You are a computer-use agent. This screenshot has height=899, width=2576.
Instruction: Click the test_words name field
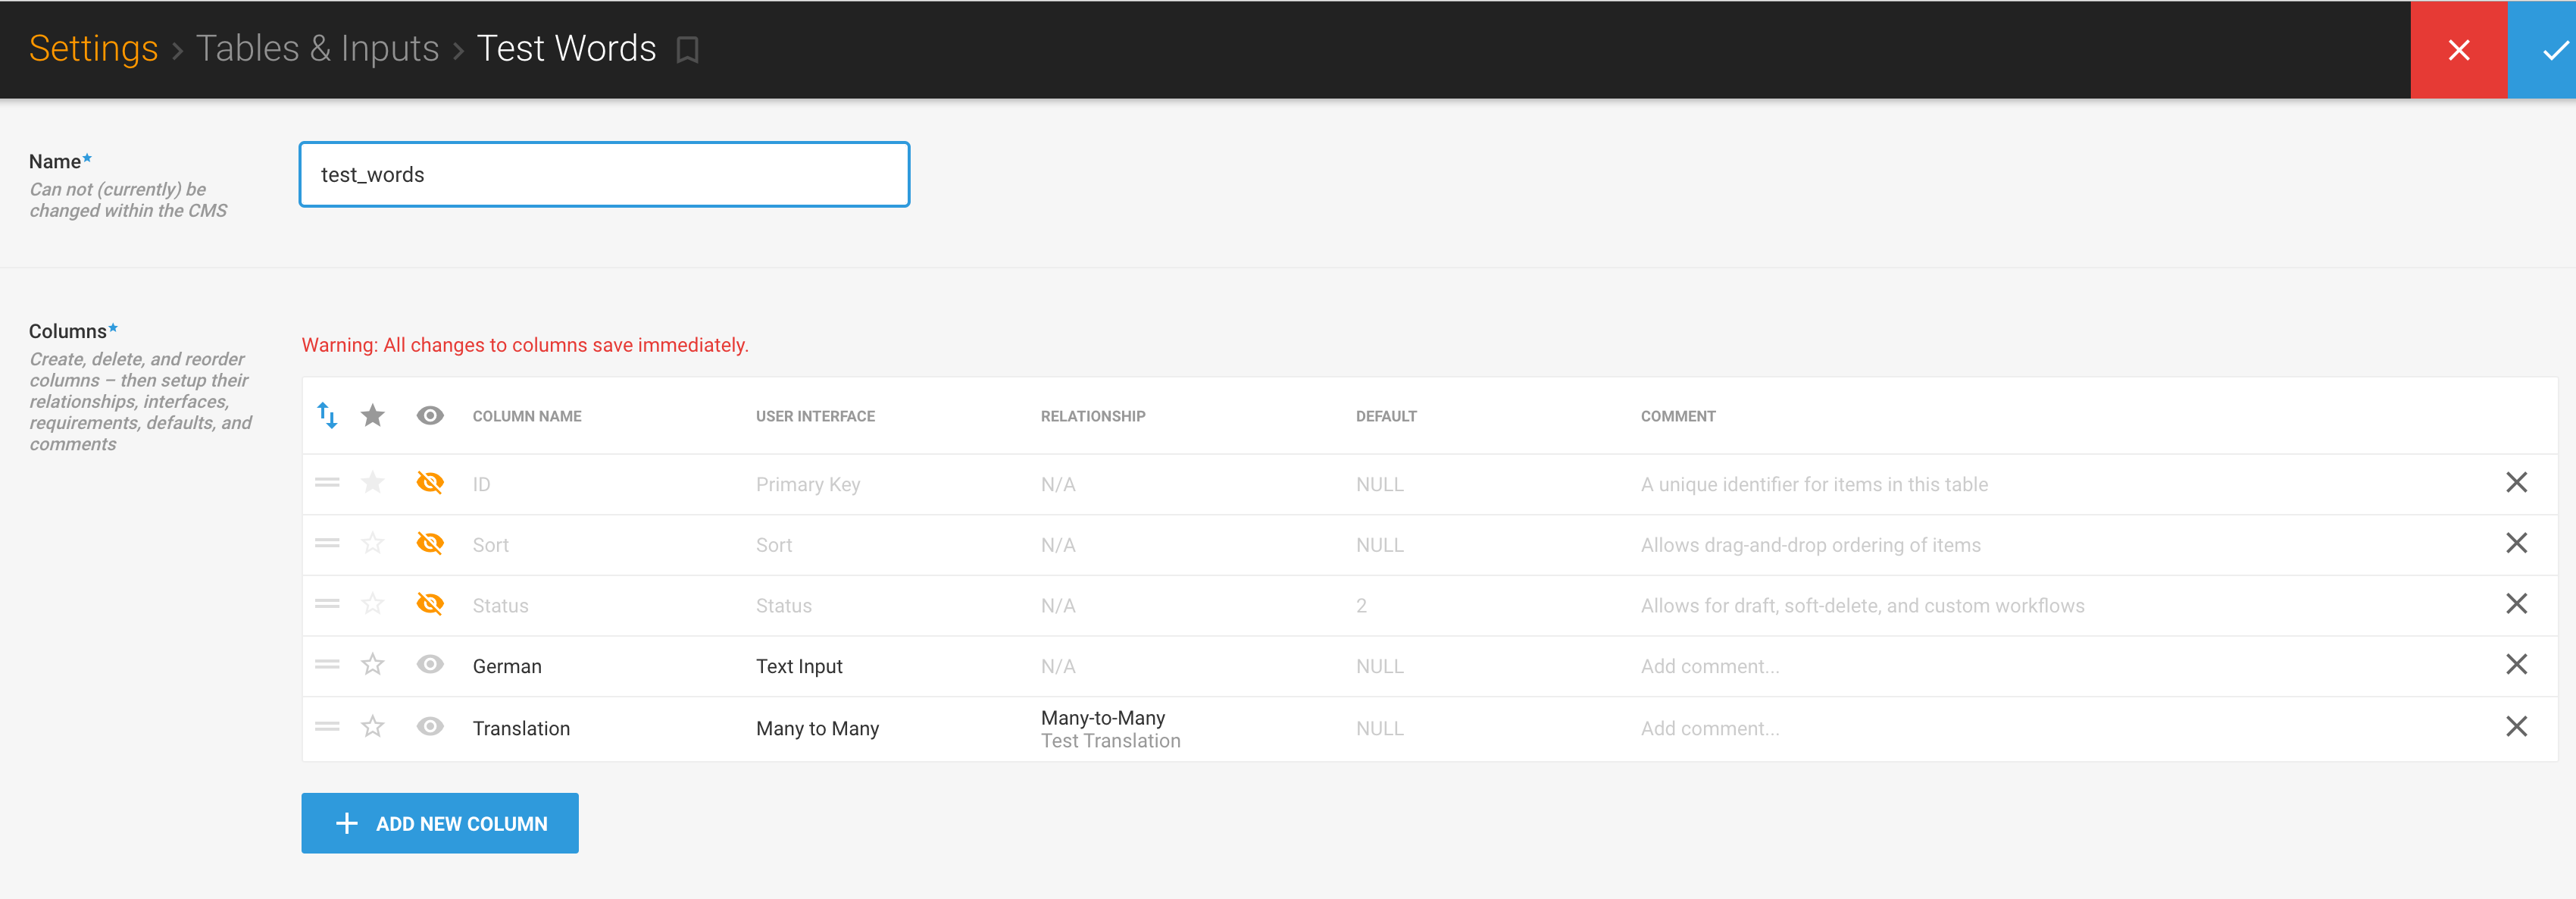[x=604, y=174]
